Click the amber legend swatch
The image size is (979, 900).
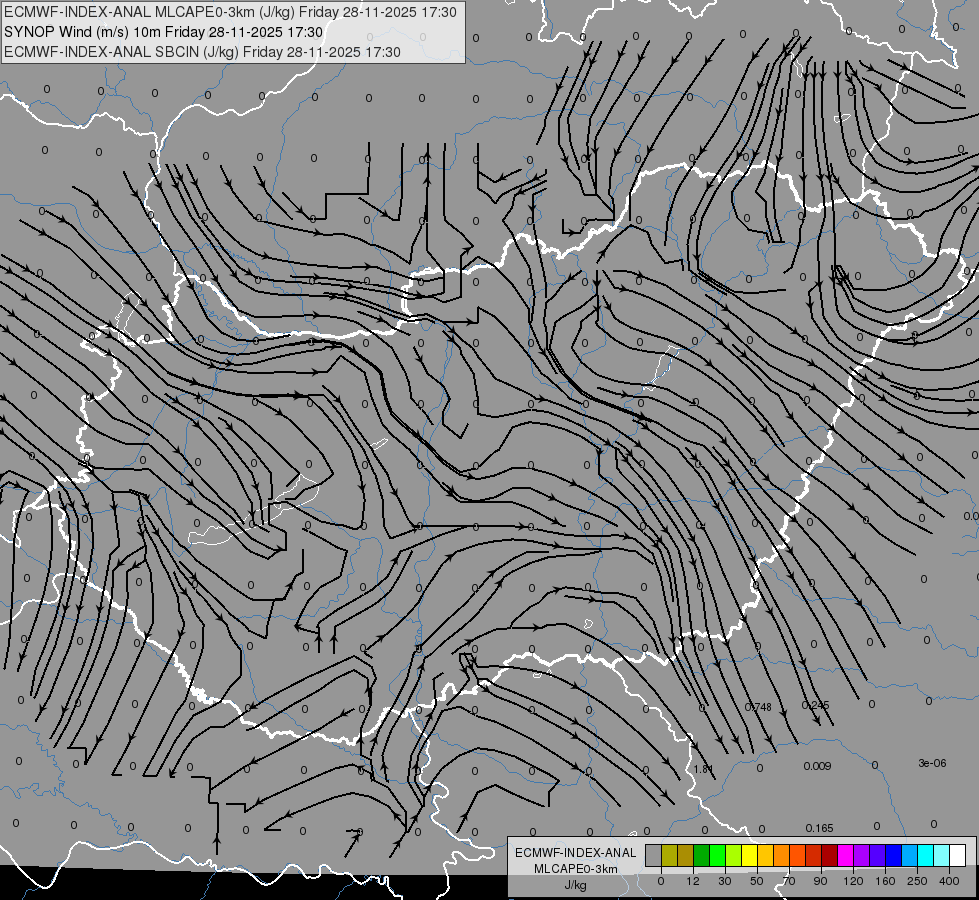(765, 856)
